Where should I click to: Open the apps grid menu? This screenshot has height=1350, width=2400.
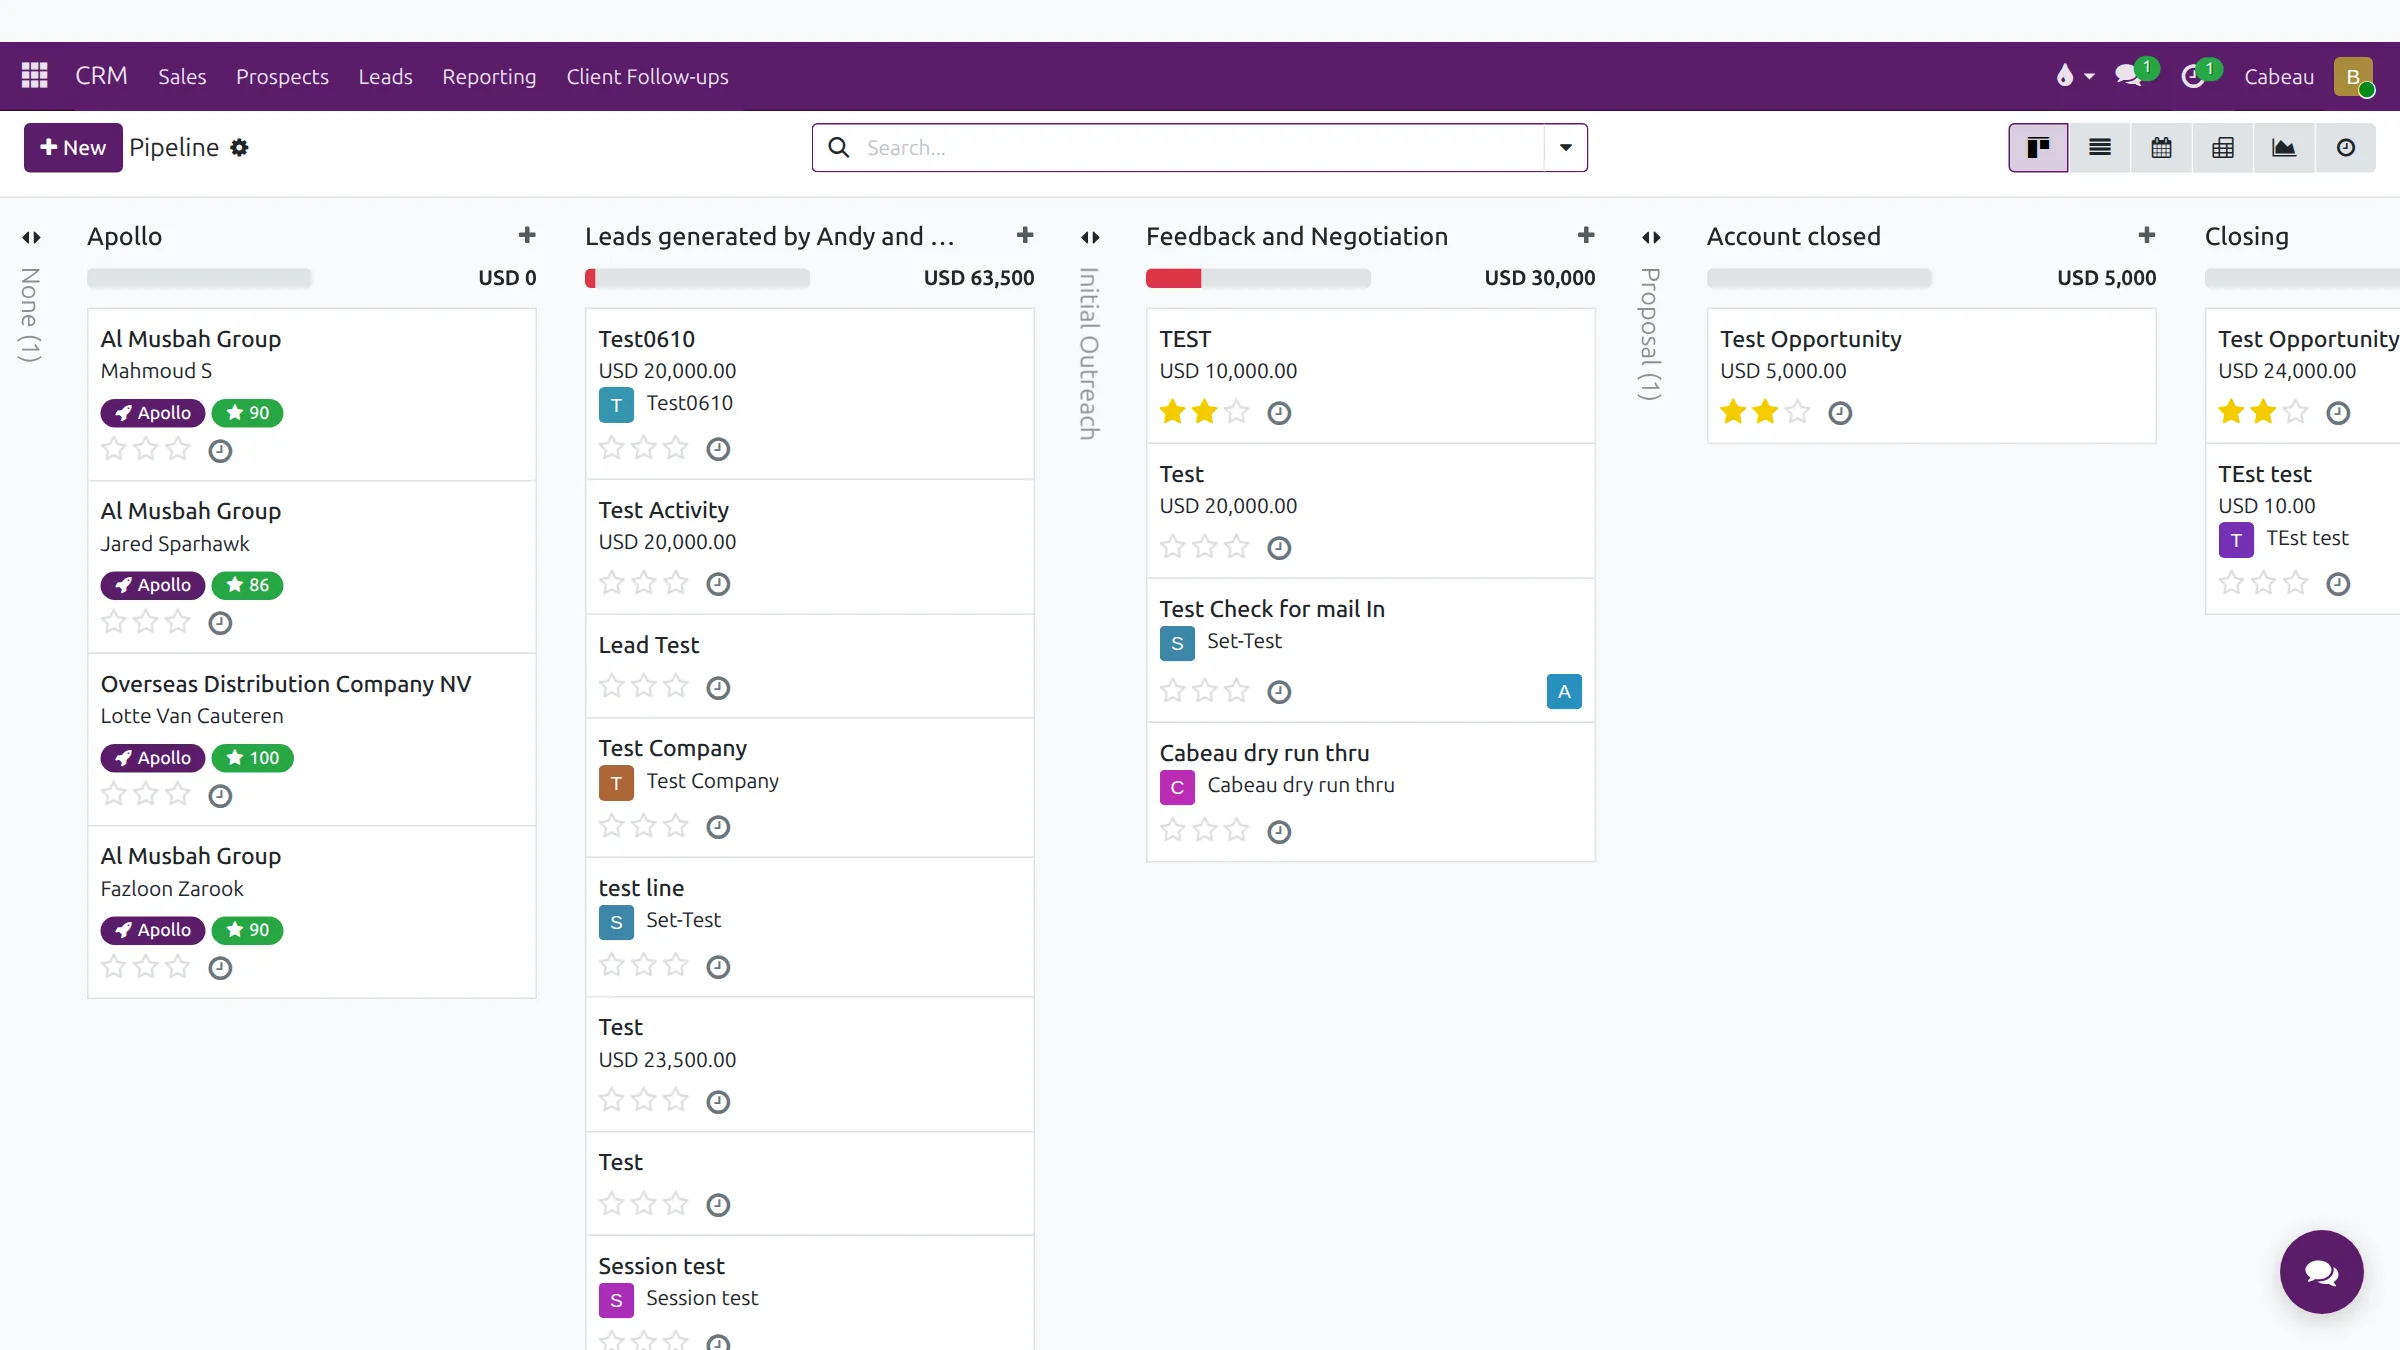[x=35, y=76]
